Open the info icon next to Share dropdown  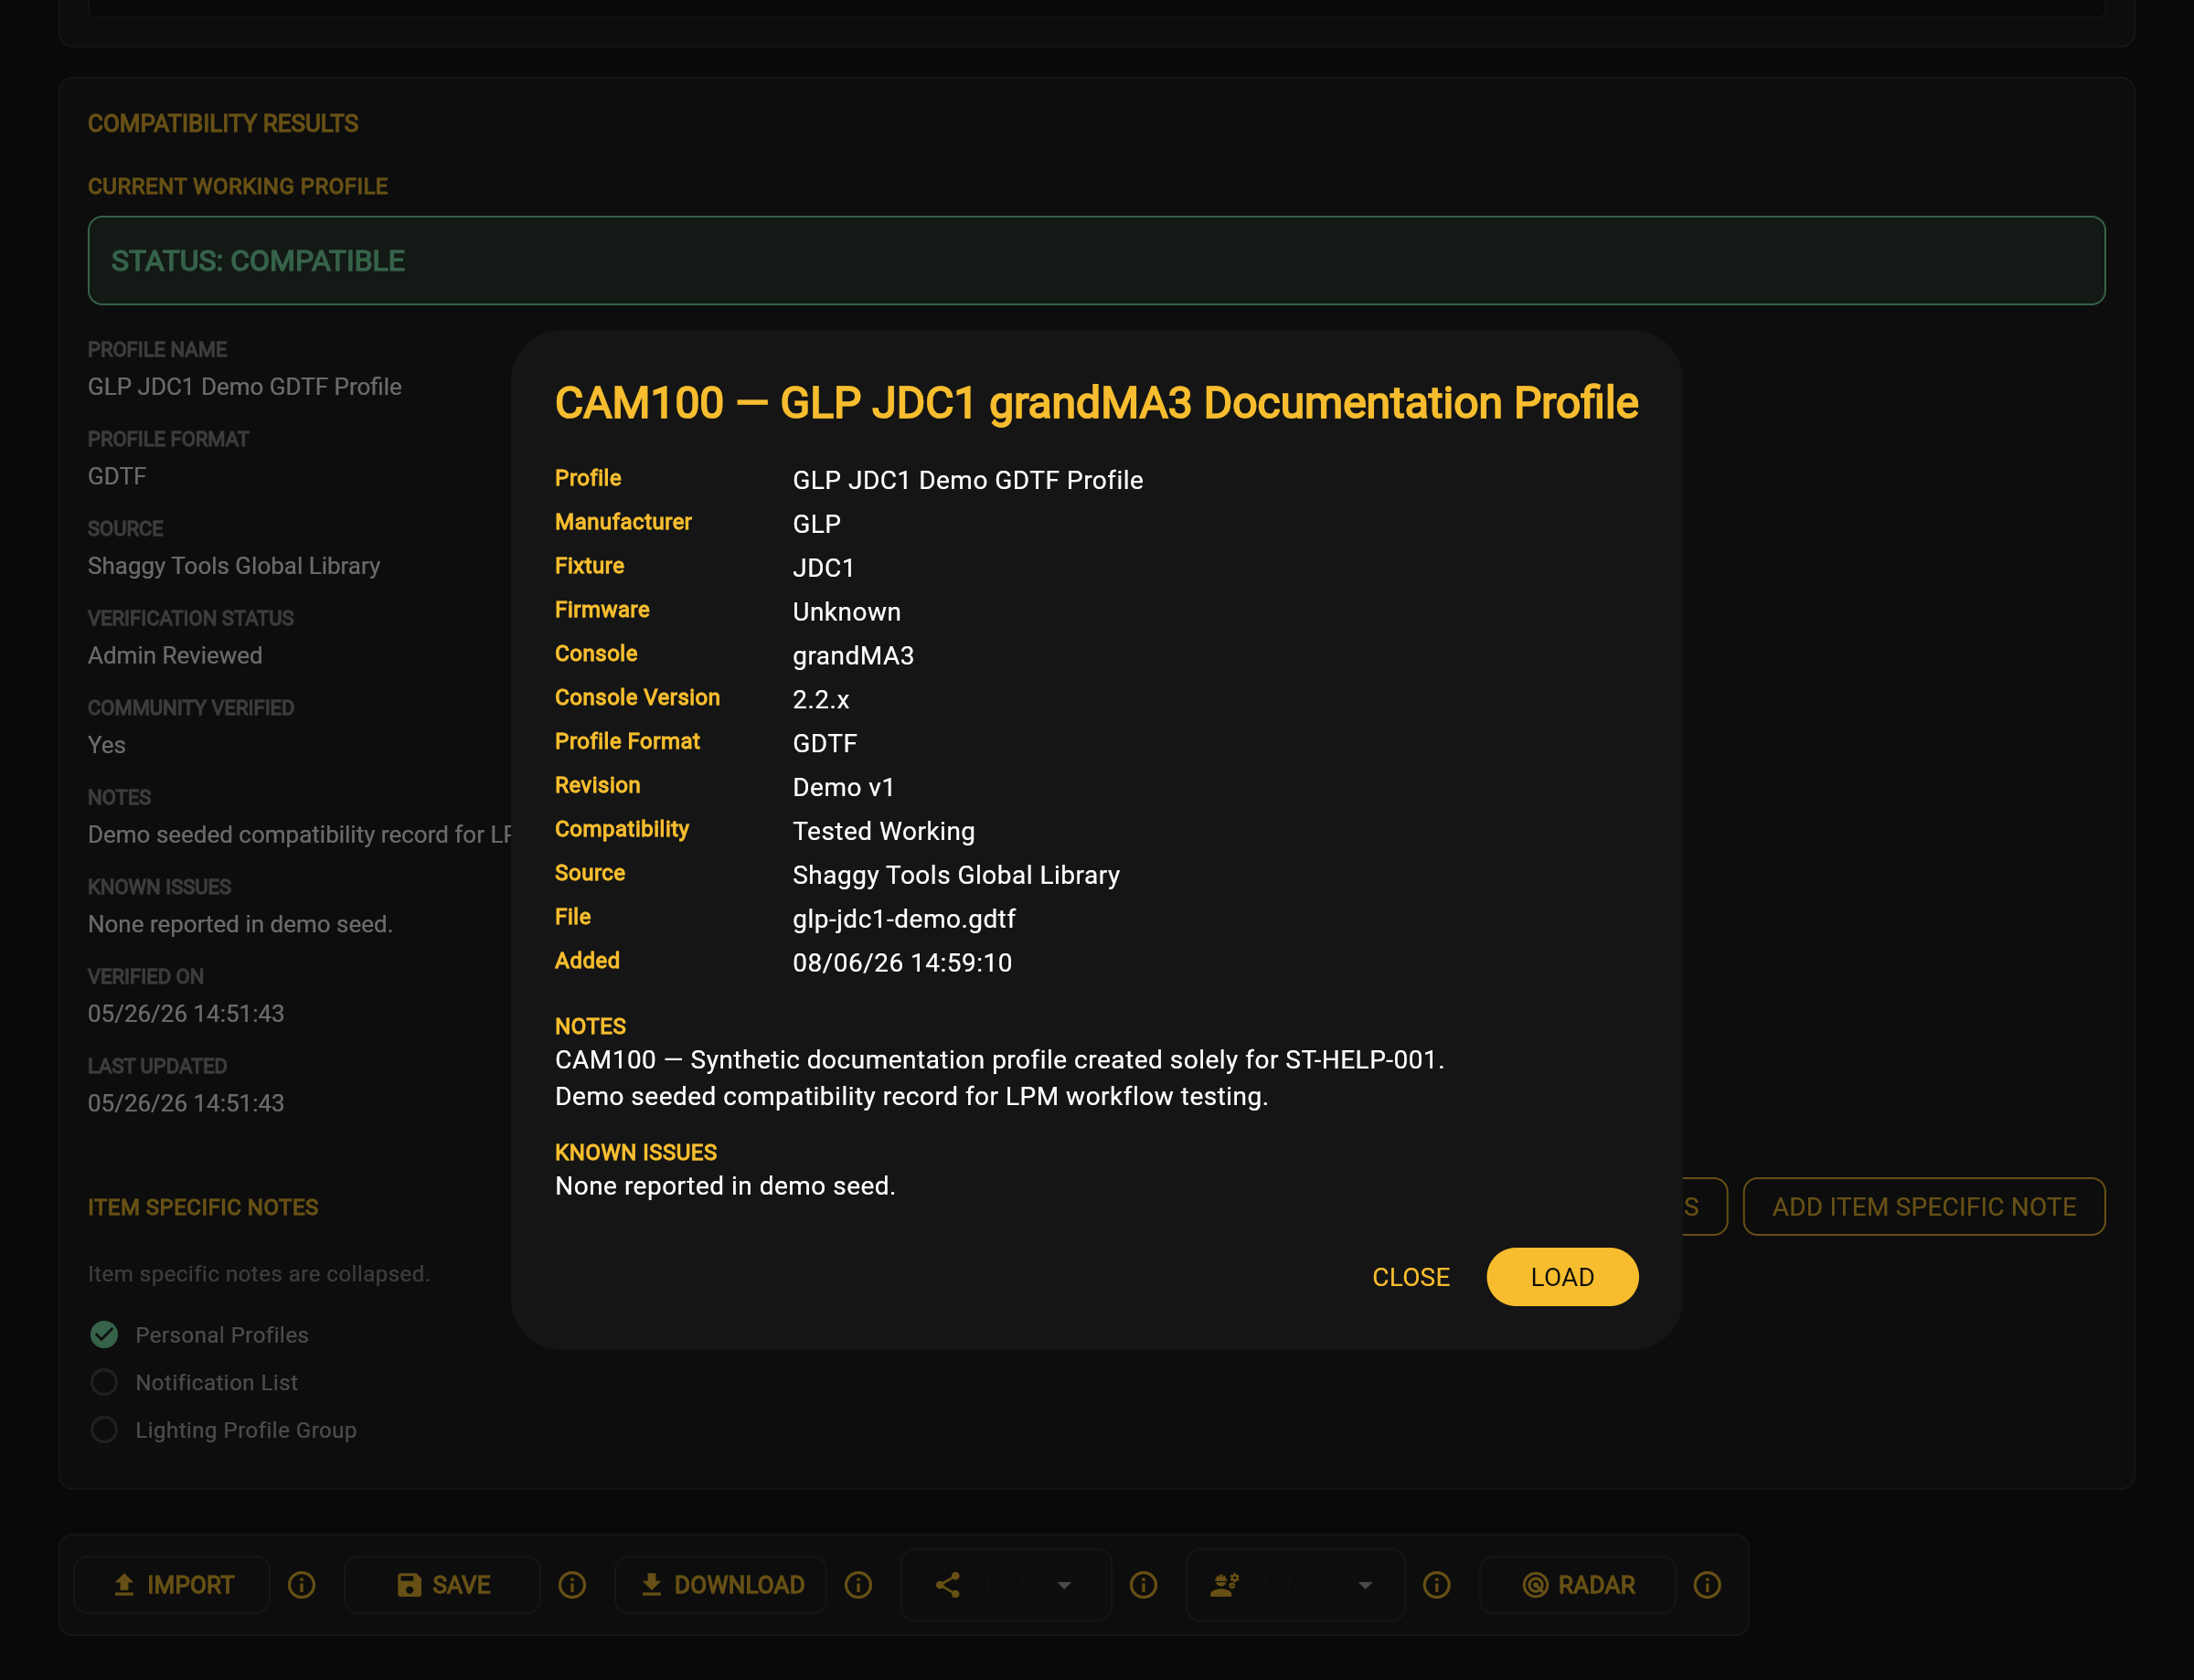point(1144,1585)
